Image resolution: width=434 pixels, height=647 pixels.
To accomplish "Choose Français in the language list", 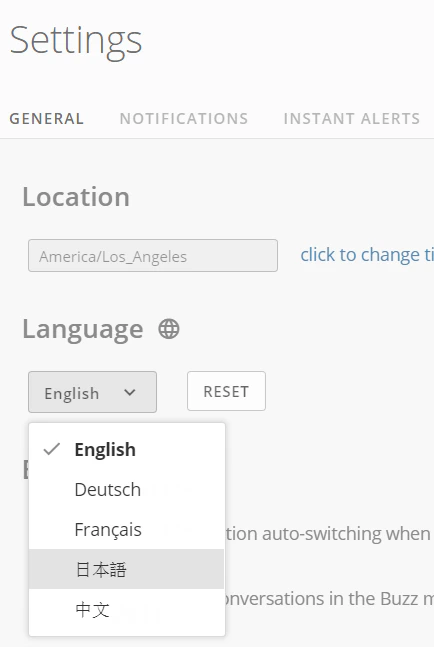I will (127, 529).
